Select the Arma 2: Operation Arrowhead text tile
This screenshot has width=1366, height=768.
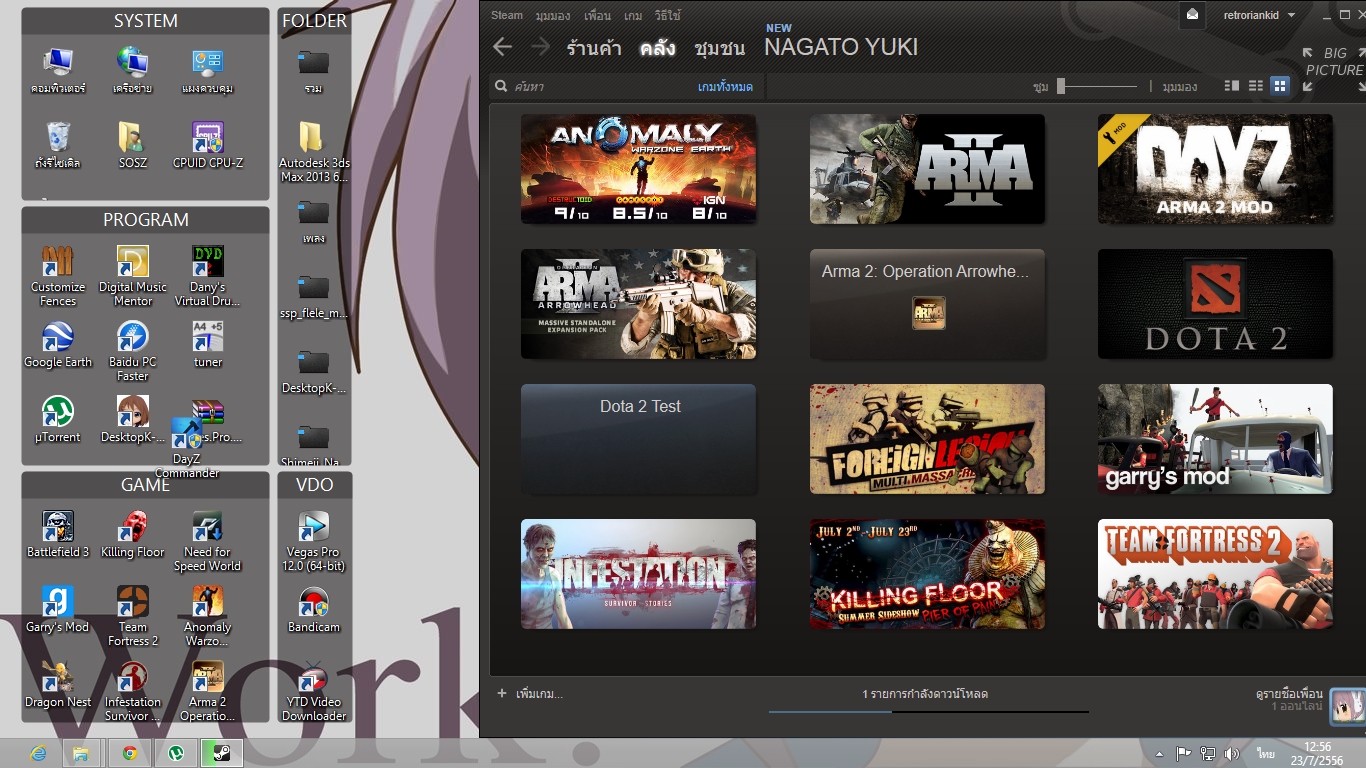pyautogui.click(x=927, y=304)
